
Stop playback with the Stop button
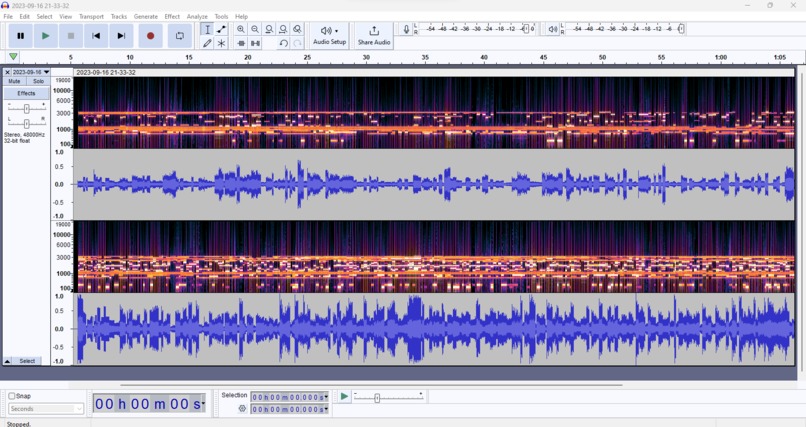pyautogui.click(x=71, y=36)
